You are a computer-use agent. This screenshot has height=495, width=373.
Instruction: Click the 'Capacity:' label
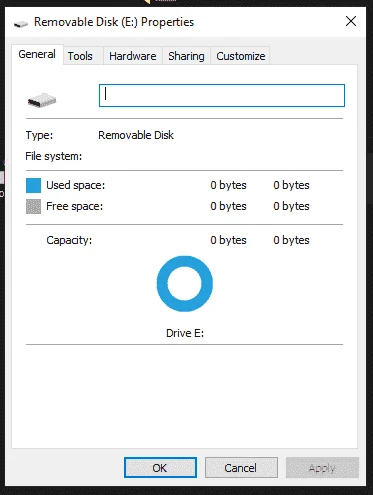[69, 240]
